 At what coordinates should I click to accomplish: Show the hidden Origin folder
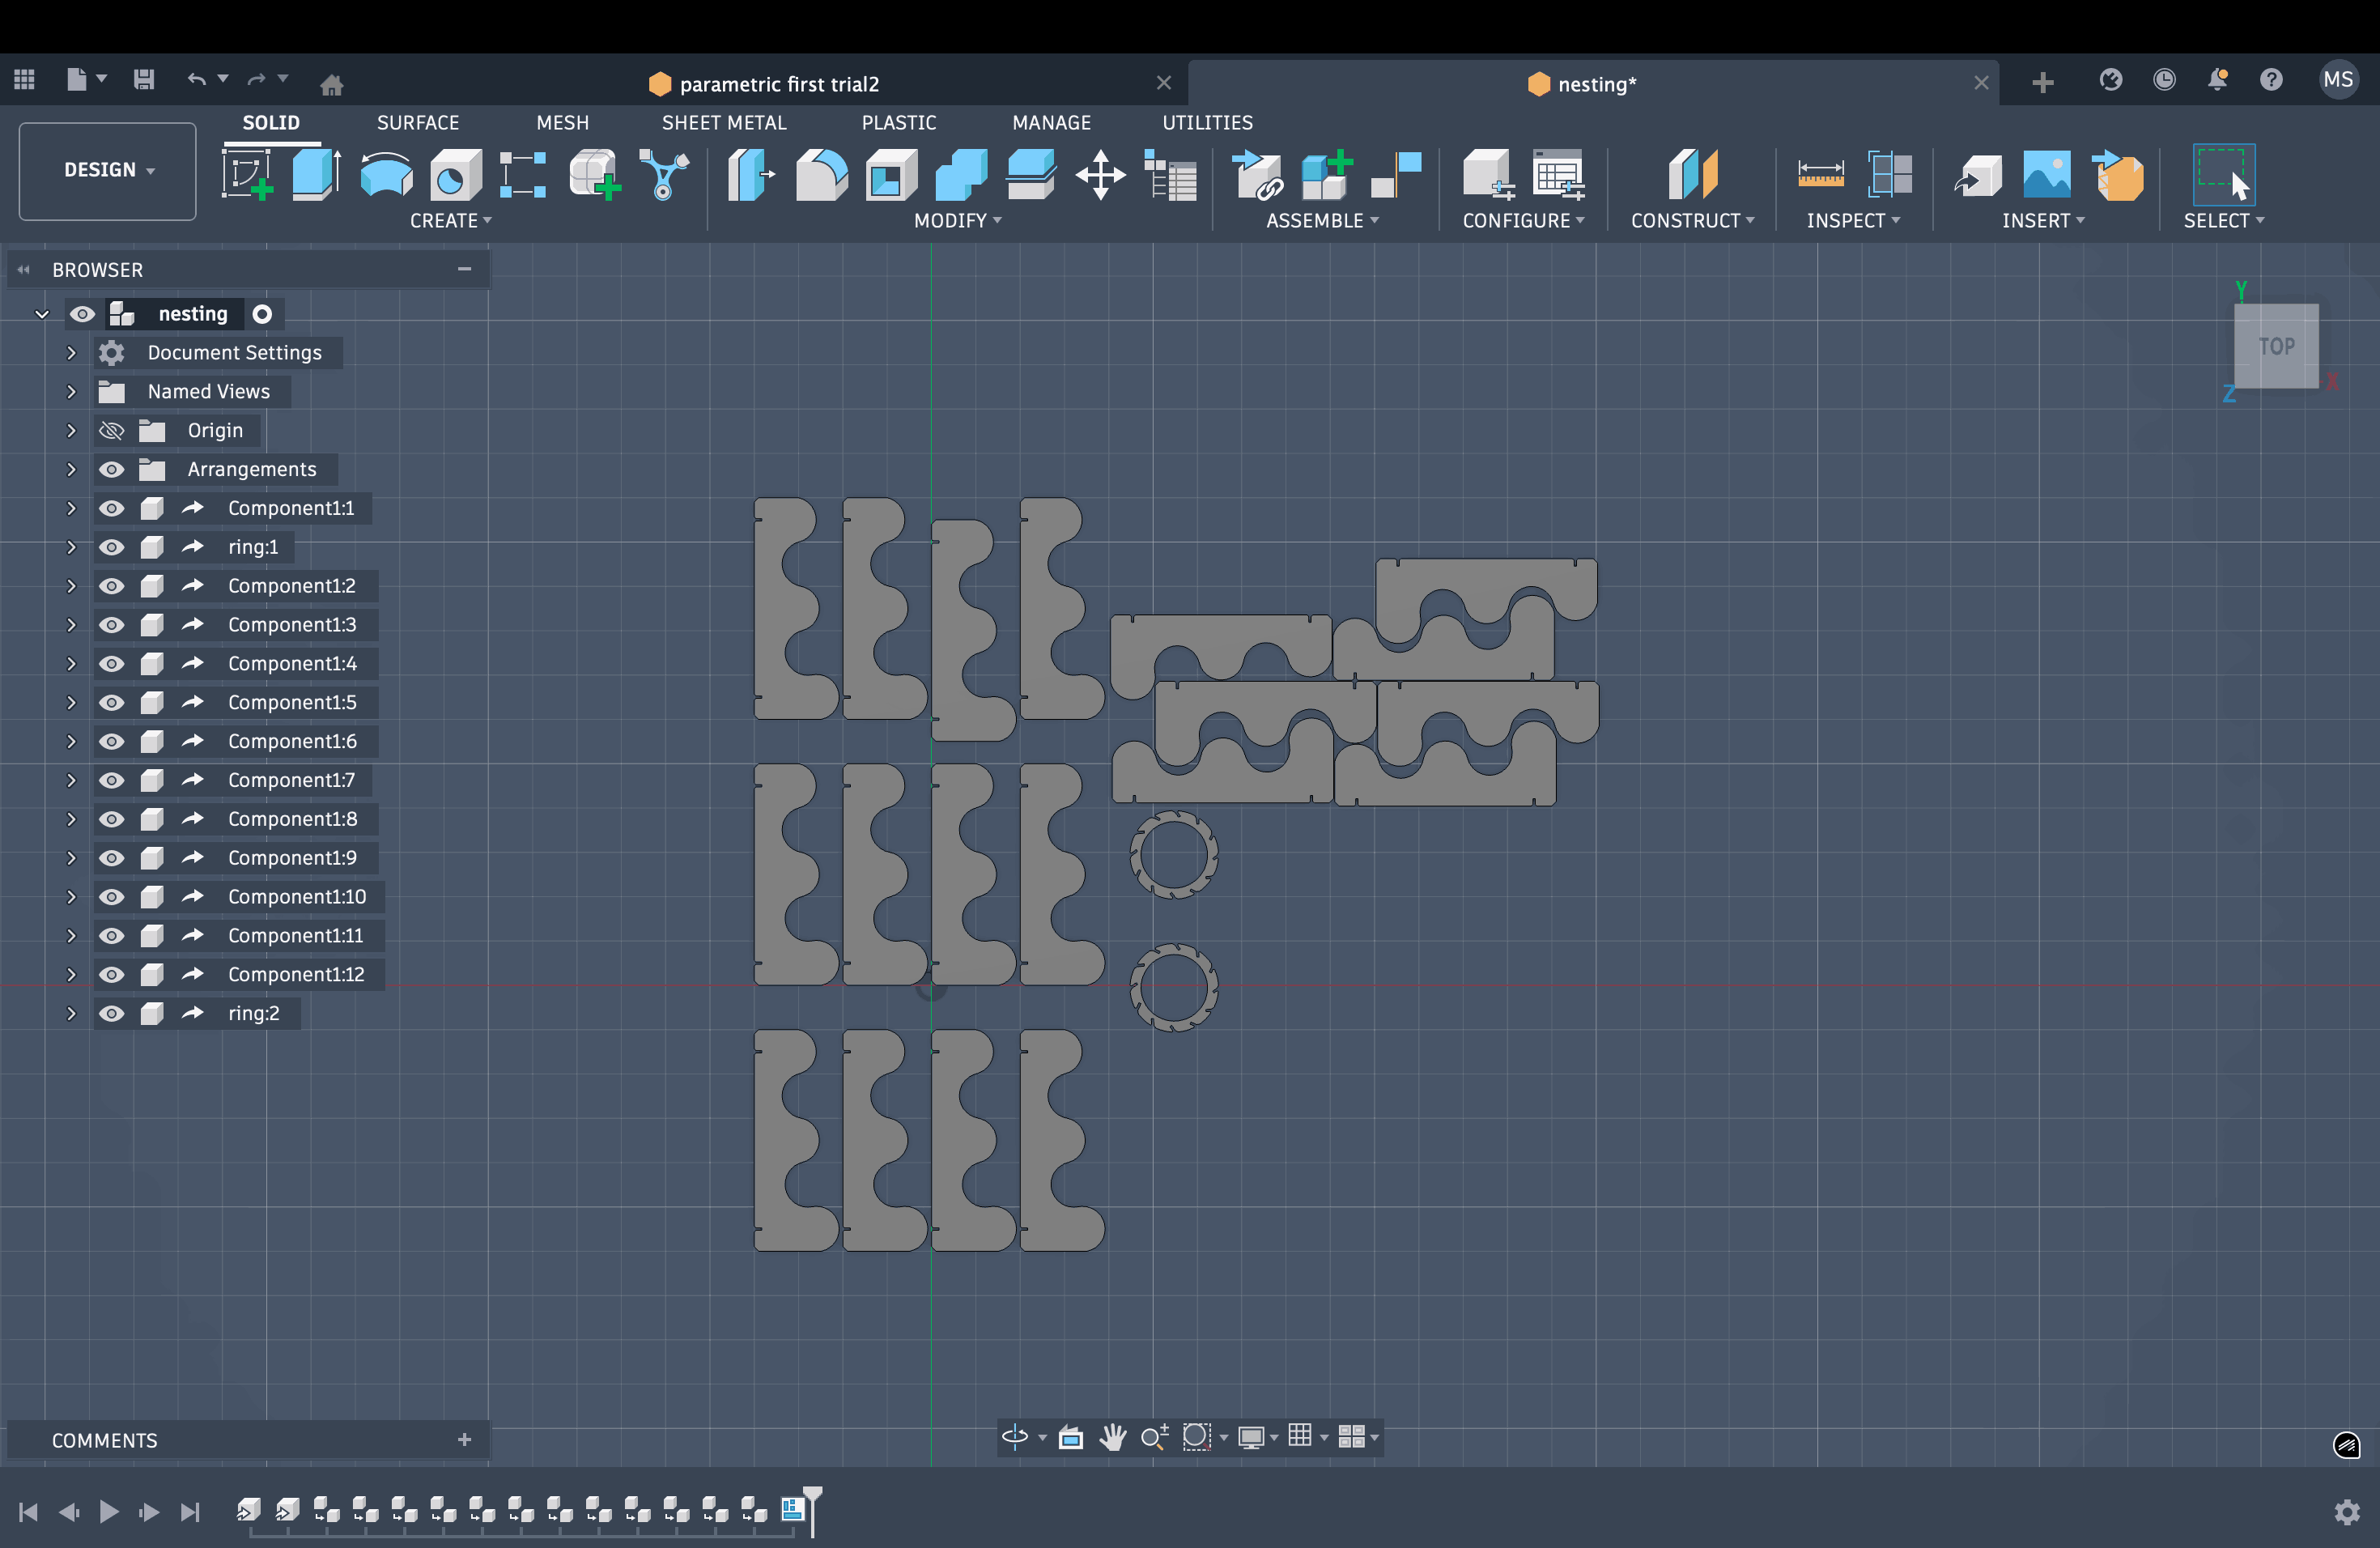(x=111, y=430)
